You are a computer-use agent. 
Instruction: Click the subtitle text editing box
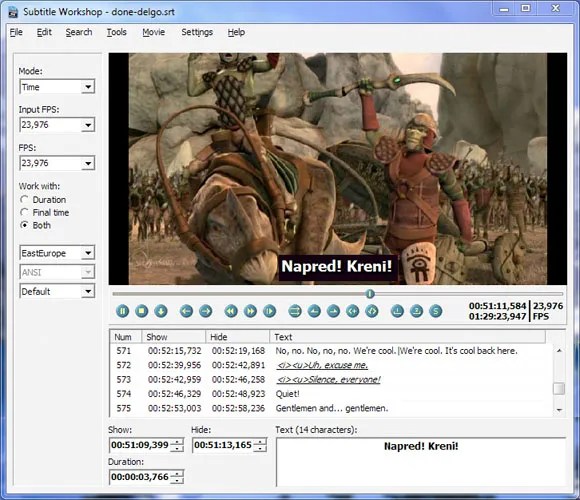(x=421, y=462)
